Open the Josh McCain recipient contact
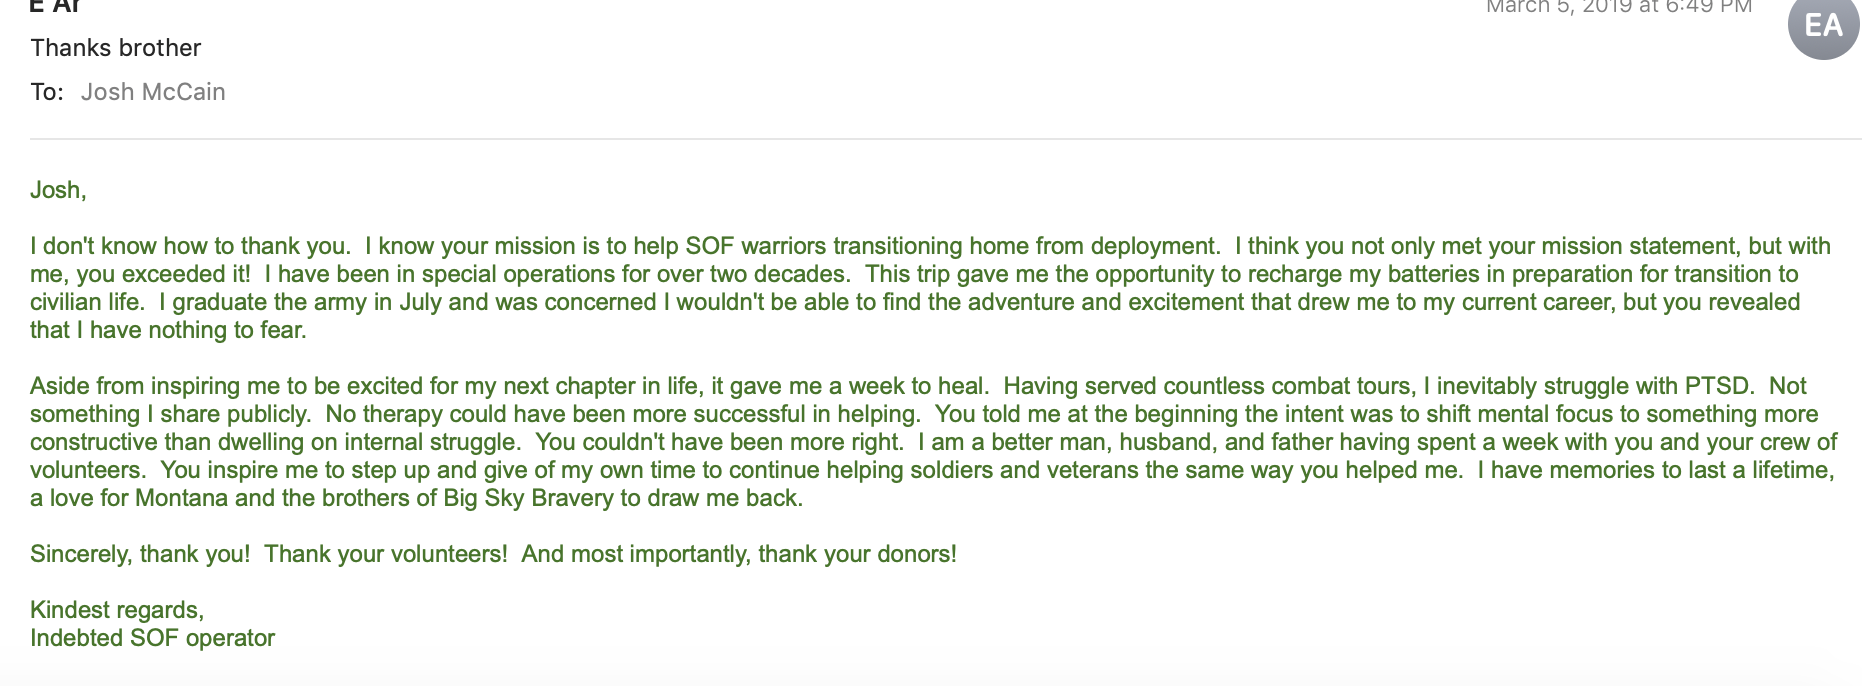The width and height of the screenshot is (1862, 686). (x=153, y=92)
